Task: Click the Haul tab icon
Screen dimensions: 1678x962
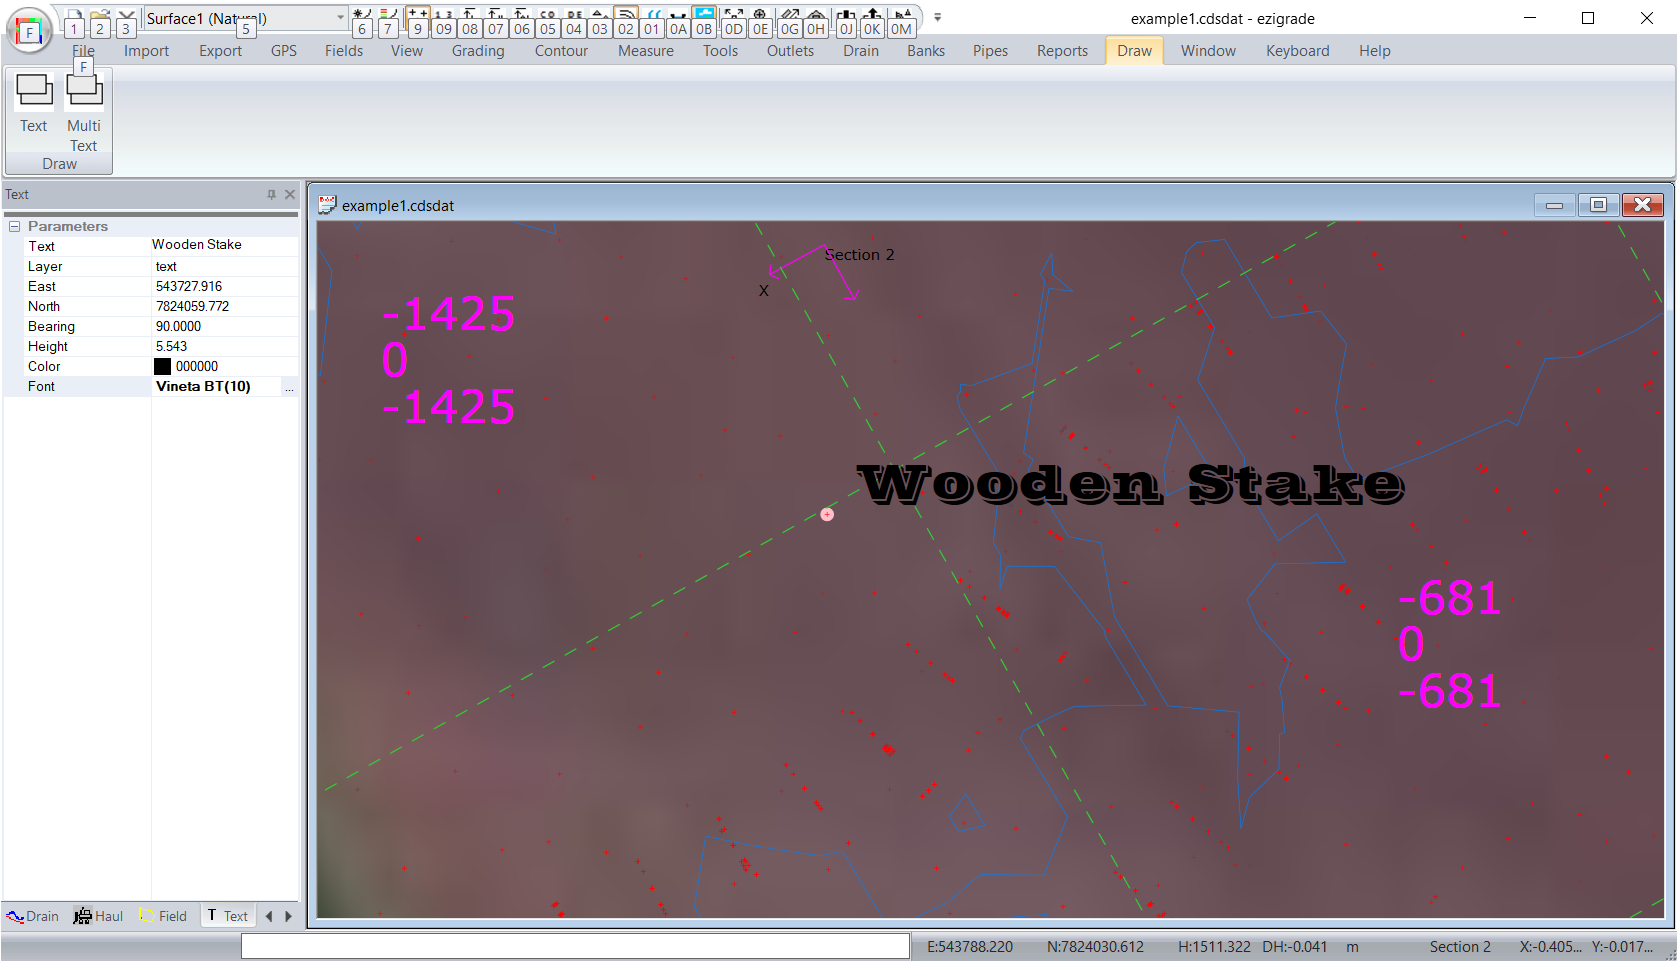Action: click(x=83, y=916)
